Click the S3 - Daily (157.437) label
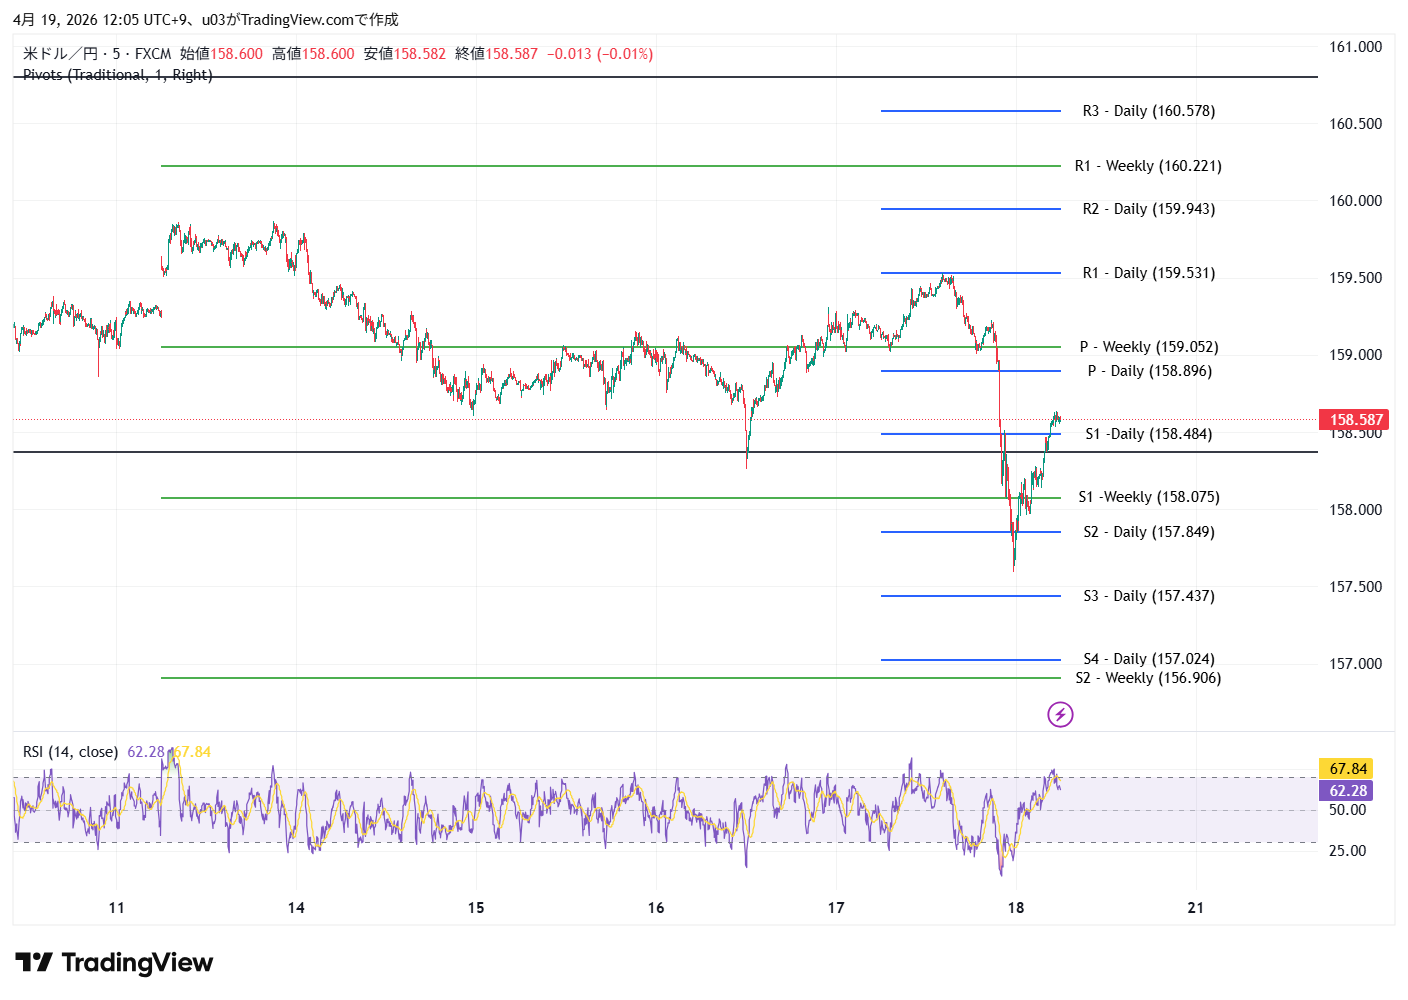This screenshot has width=1408, height=1000. click(1148, 596)
